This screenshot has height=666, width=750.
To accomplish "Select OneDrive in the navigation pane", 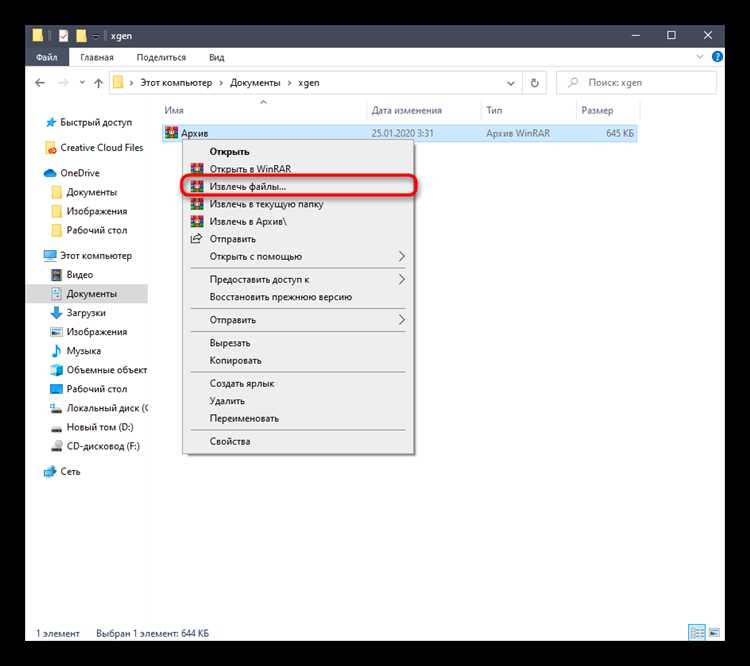I will click(72, 173).
